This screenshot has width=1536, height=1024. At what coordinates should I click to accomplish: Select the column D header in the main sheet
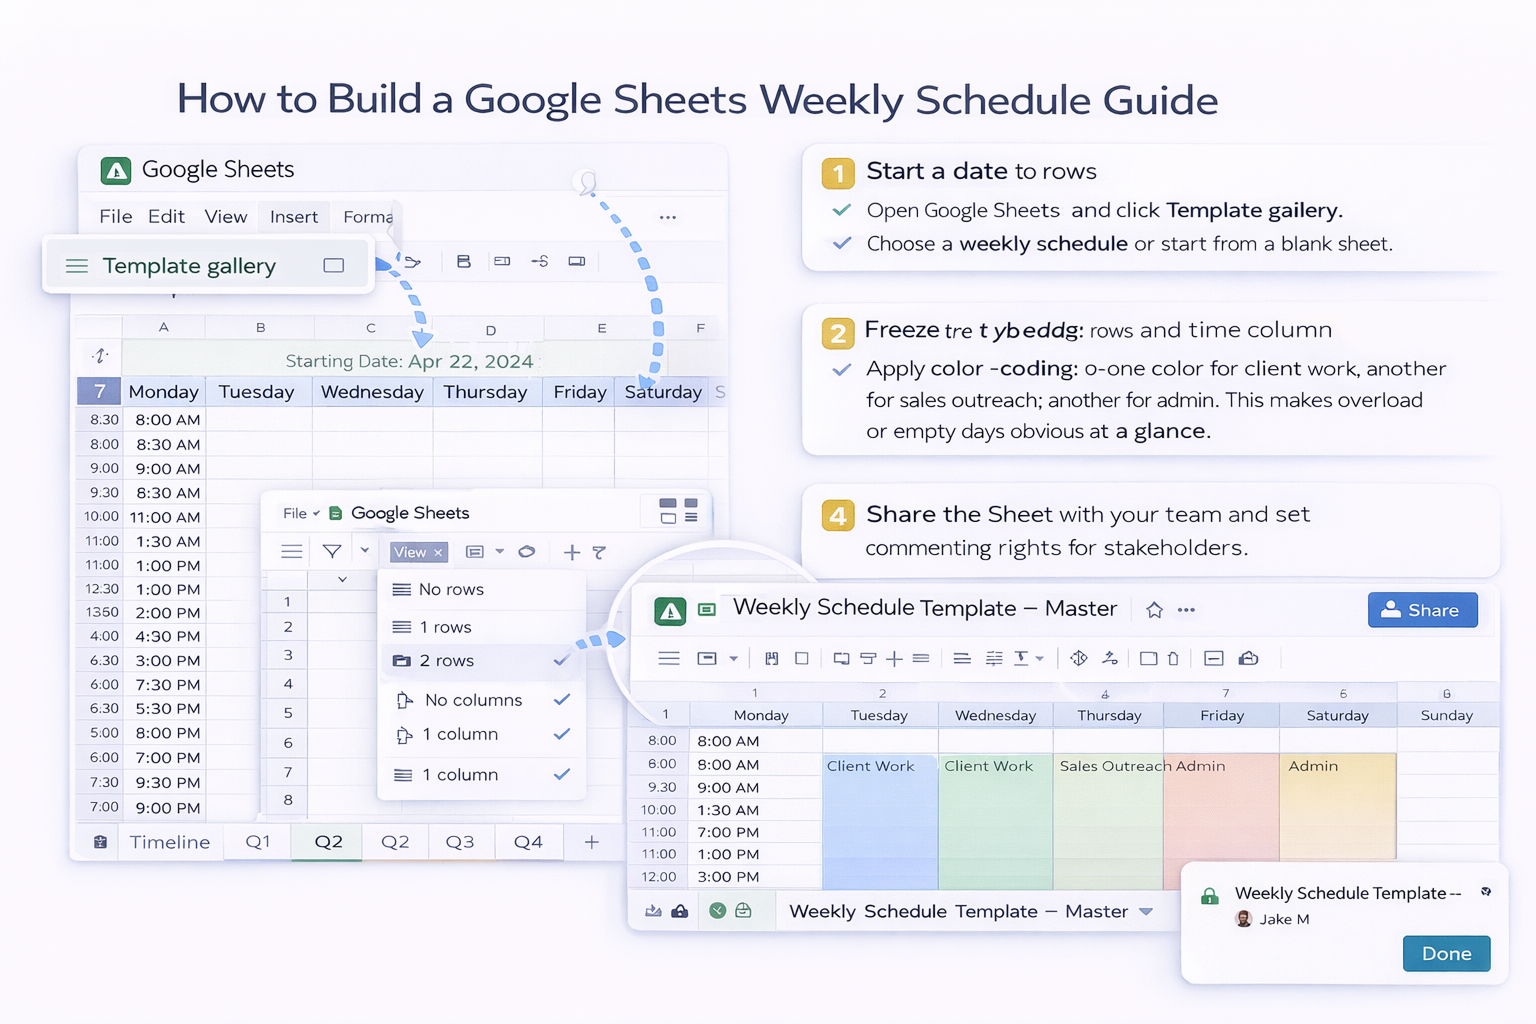[490, 329]
